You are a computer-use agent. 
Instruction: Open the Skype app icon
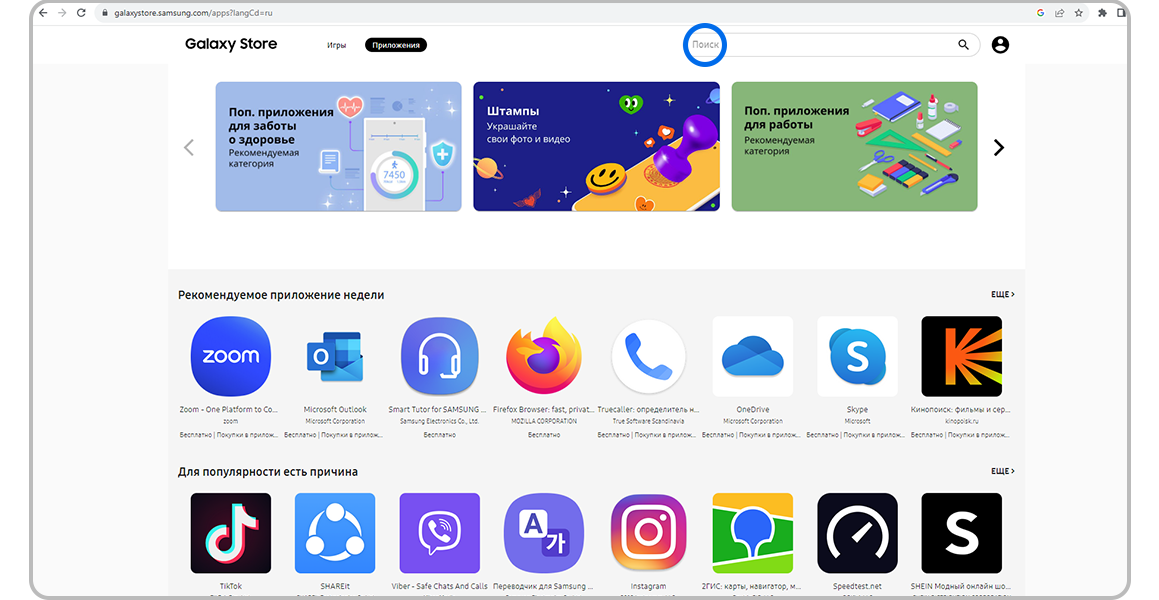pos(857,356)
